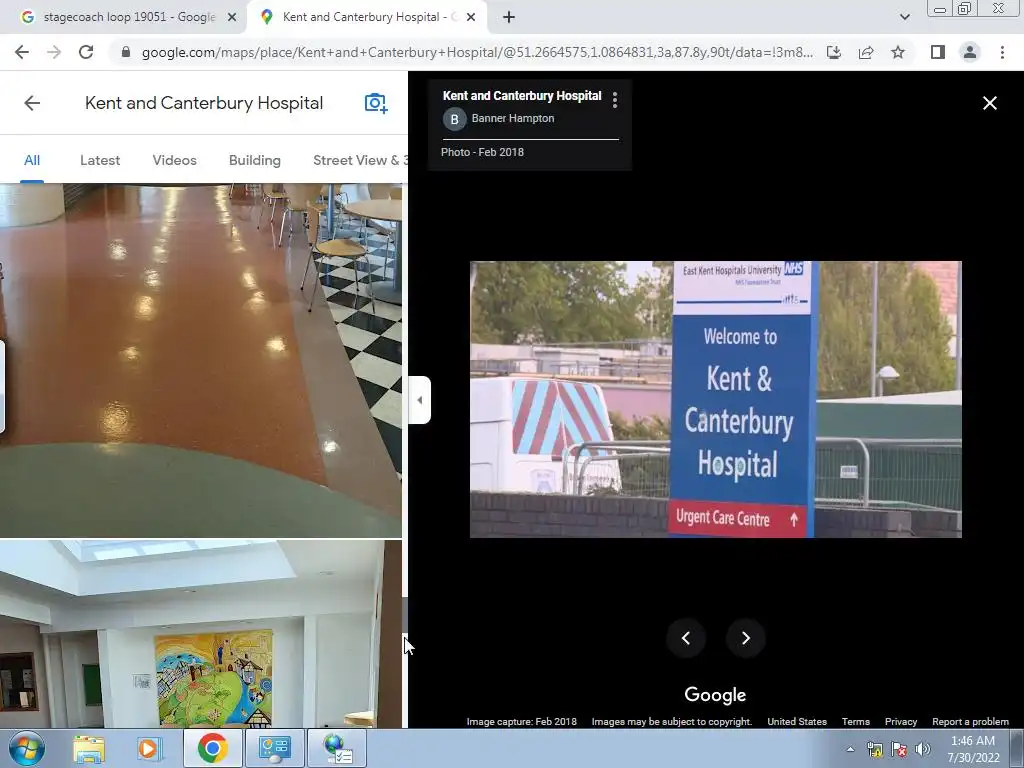Viewport: 1024px width, 768px height.
Task: Select the All photos tab
Action: click(32, 160)
